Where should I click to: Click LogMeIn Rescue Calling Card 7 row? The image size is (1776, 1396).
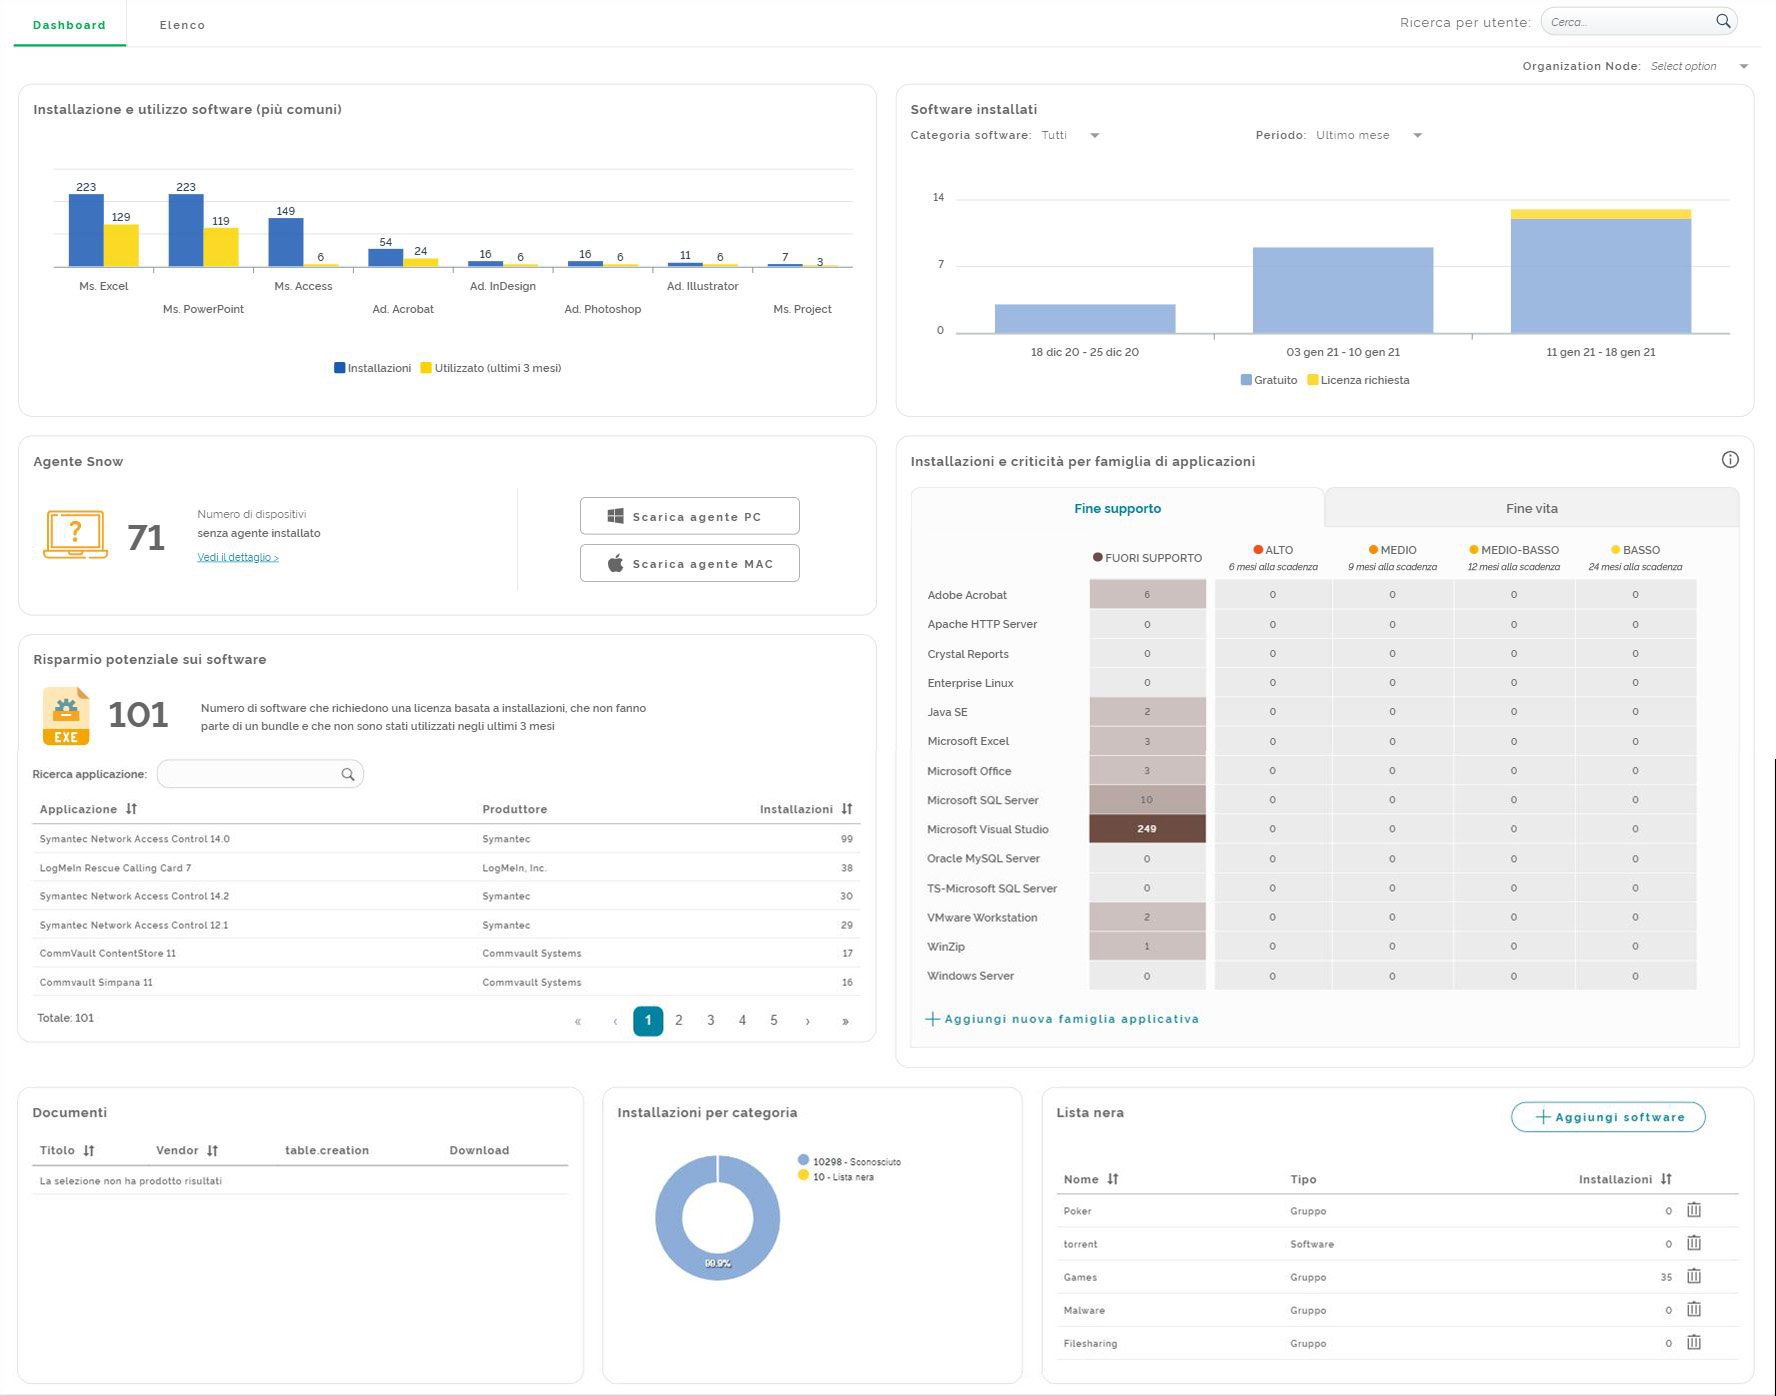pos(446,868)
